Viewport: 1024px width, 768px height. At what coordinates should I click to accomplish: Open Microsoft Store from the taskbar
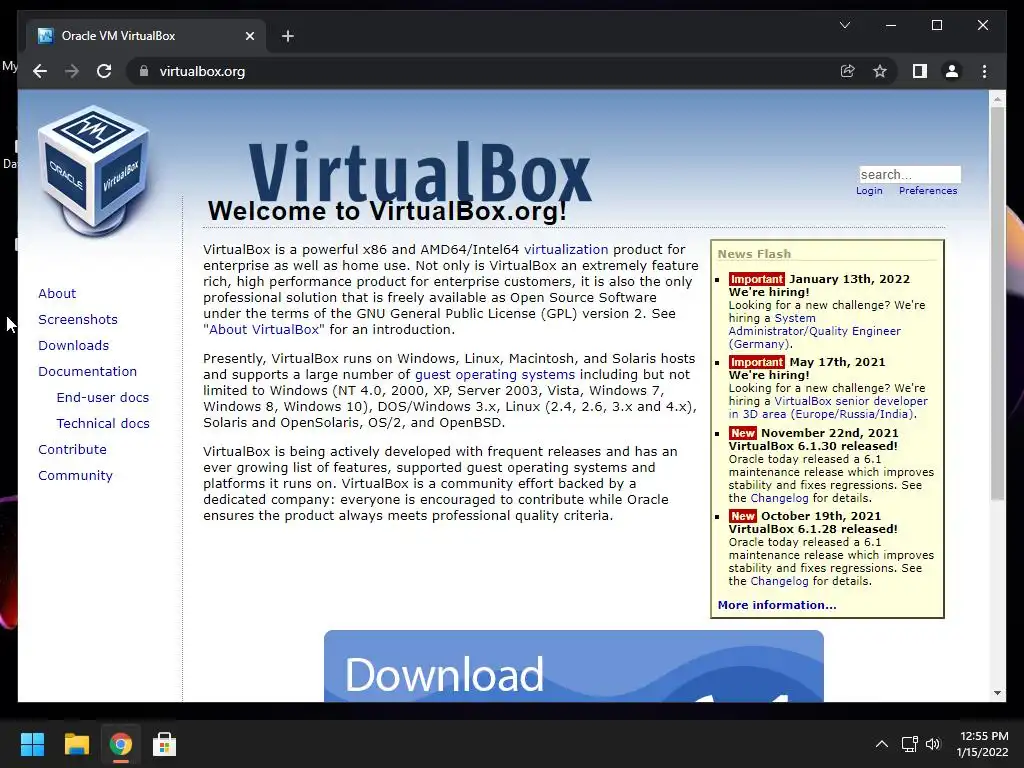164,744
